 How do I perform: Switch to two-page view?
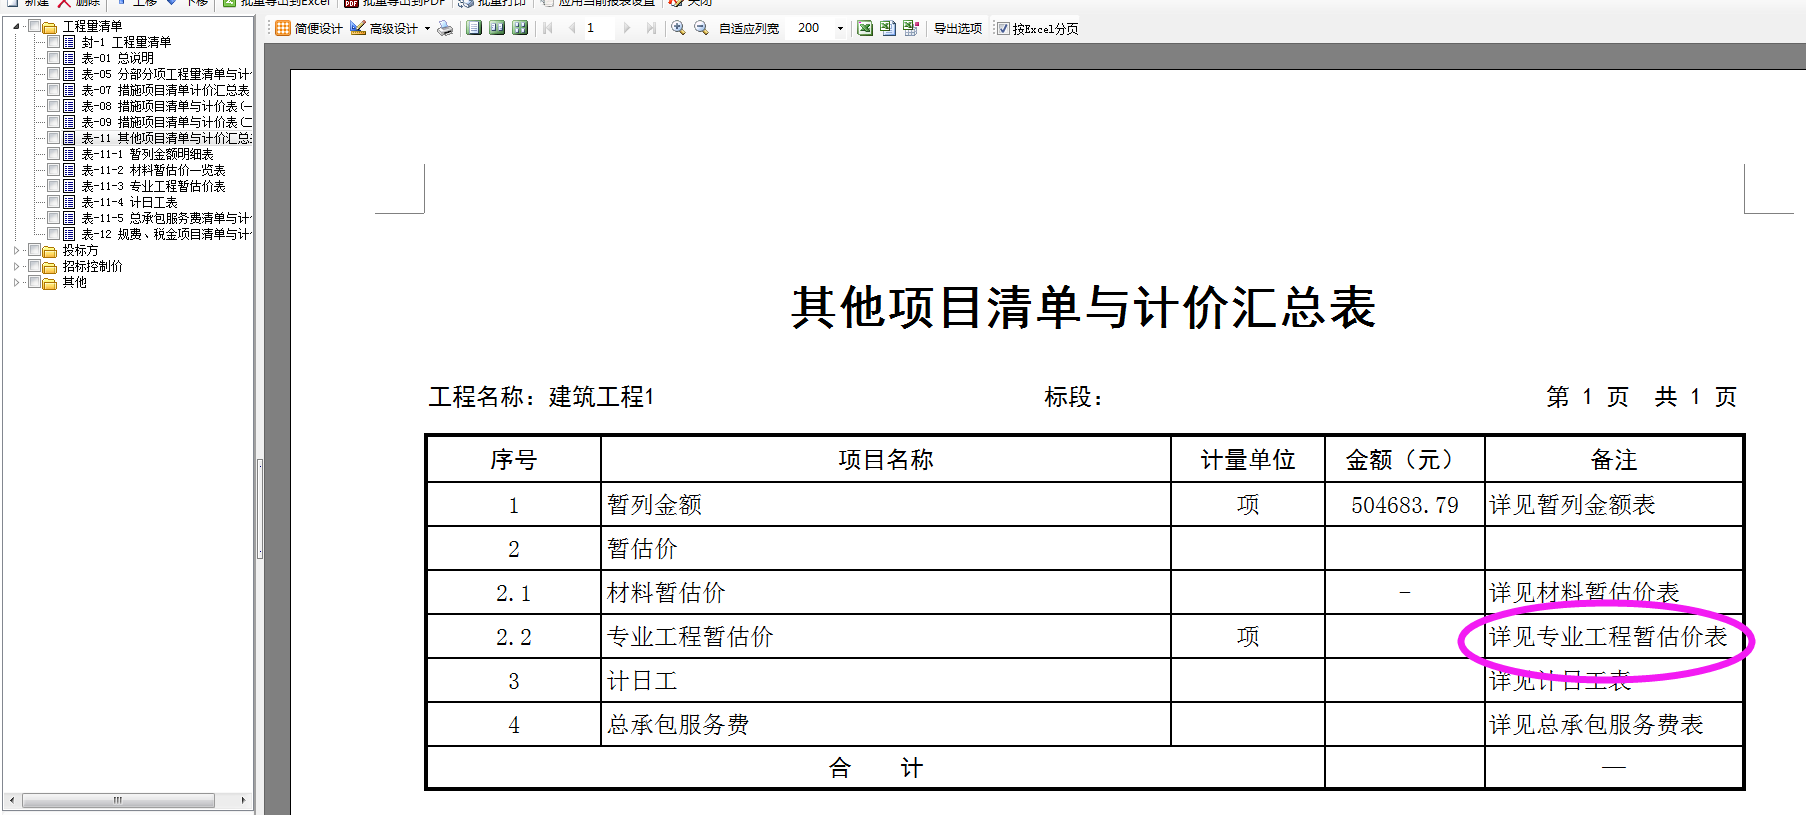[497, 28]
